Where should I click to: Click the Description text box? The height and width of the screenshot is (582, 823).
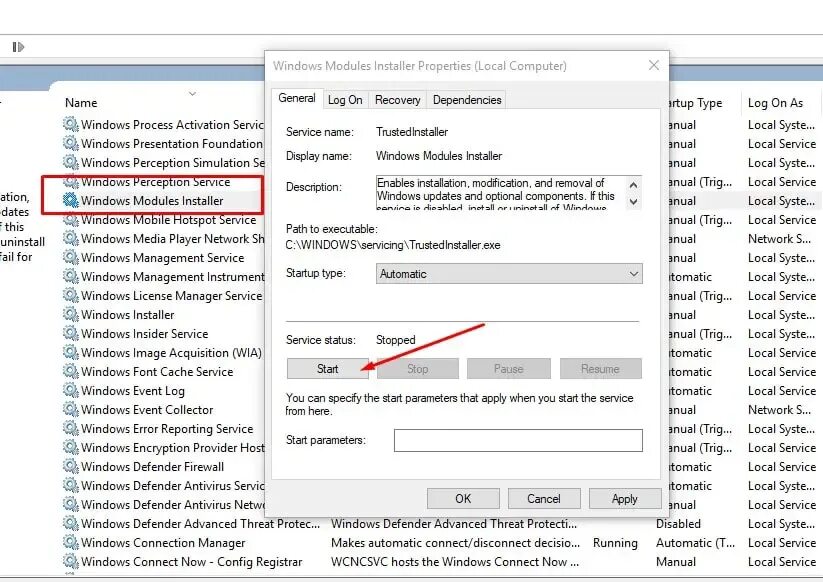tap(501, 193)
